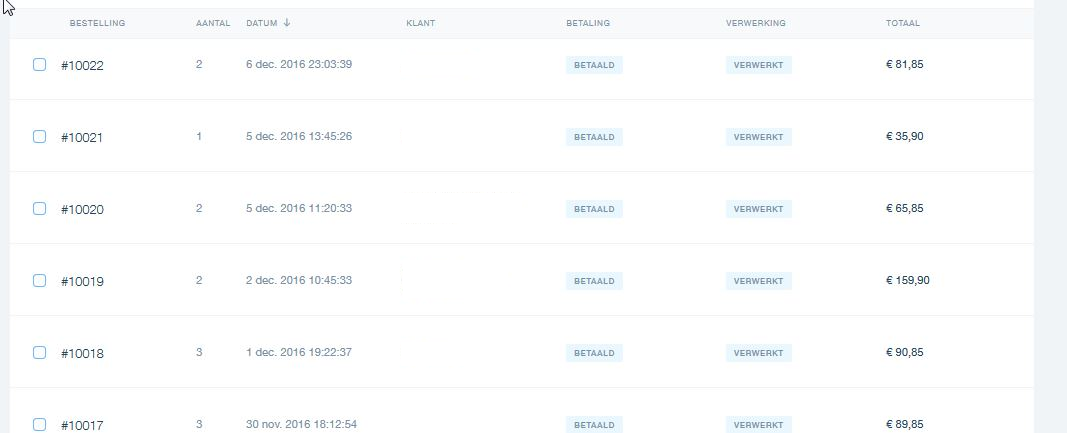Click the sort arrow next to Datum
Screen dimensions: 1067x433
(x=287, y=22)
